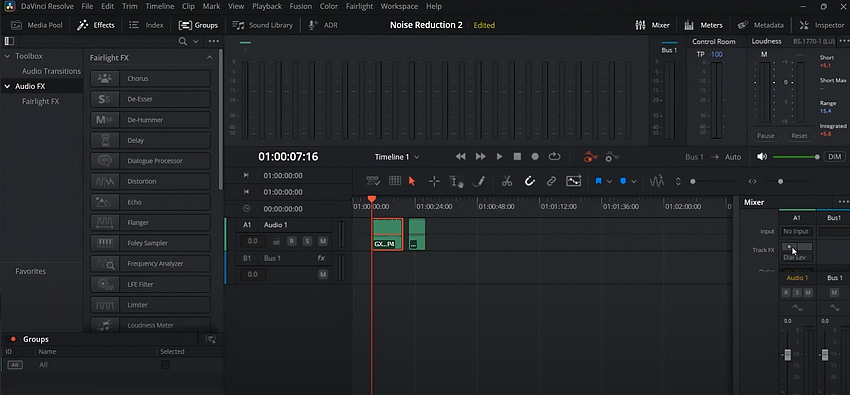This screenshot has width=850, height=395.
Task: Click the Reset loudness button
Action: 799,135
